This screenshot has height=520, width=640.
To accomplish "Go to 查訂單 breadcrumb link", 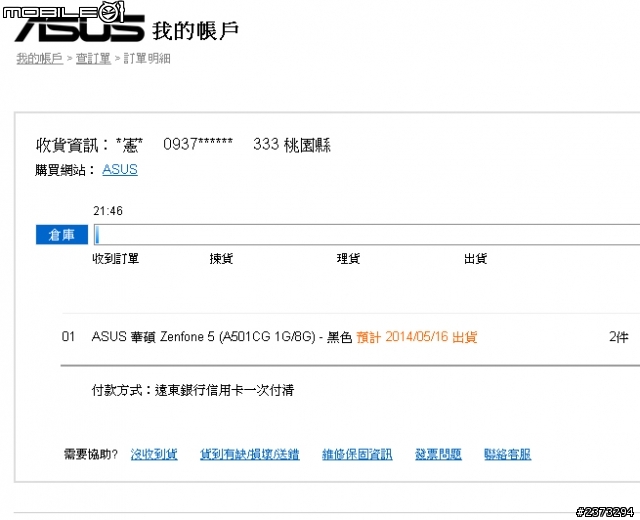I will 93,58.
